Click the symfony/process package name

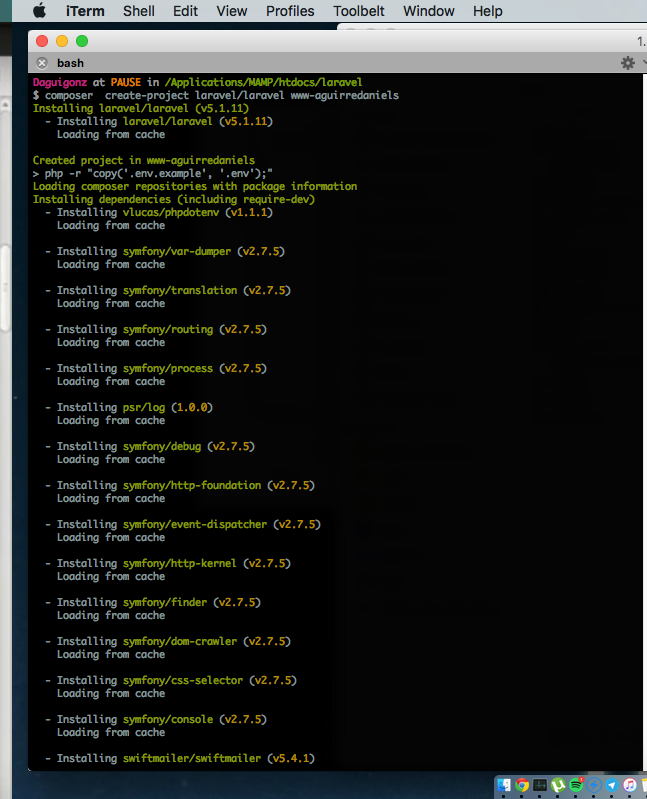click(x=168, y=368)
